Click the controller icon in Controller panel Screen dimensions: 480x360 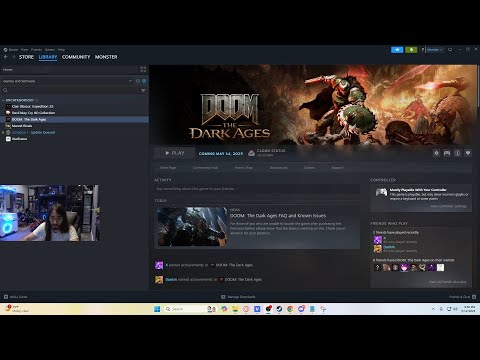381,192
